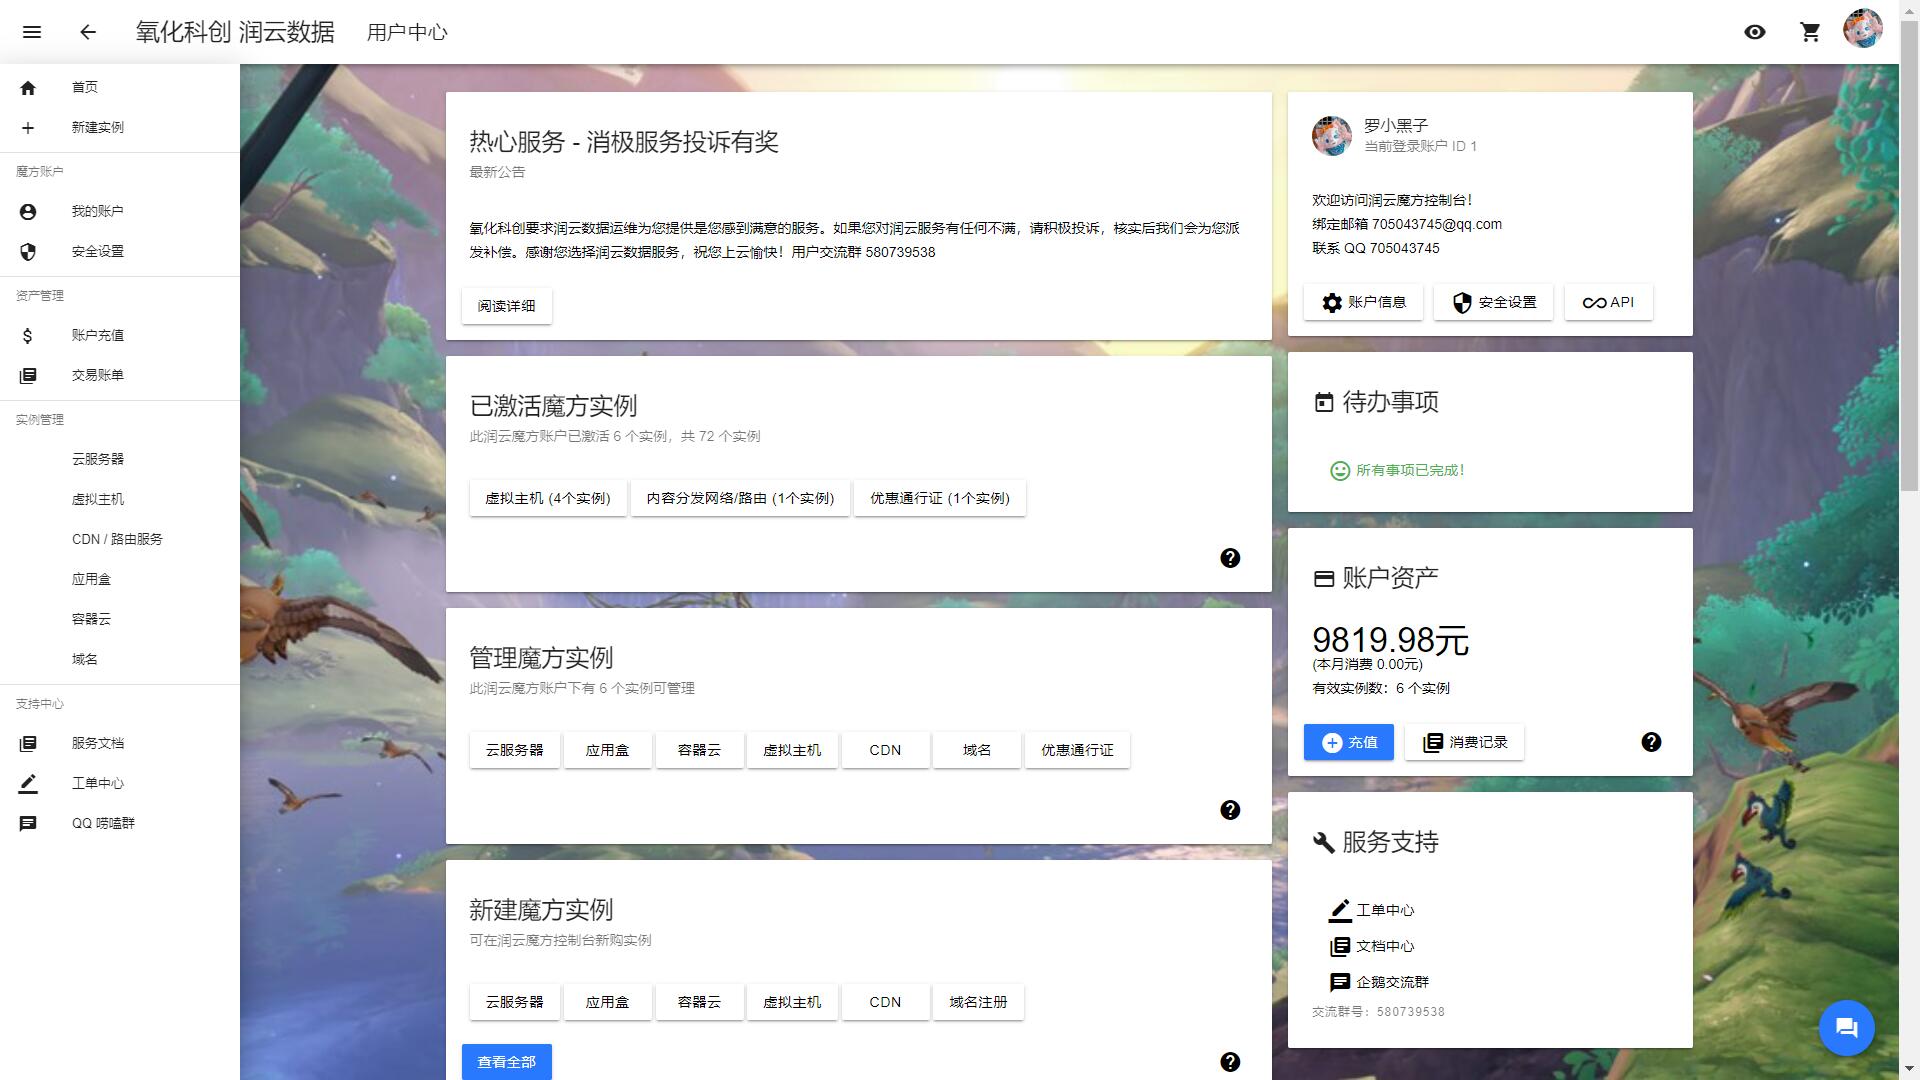Open 消费记录 button
Screen dimensions: 1920x1080
coord(1464,742)
